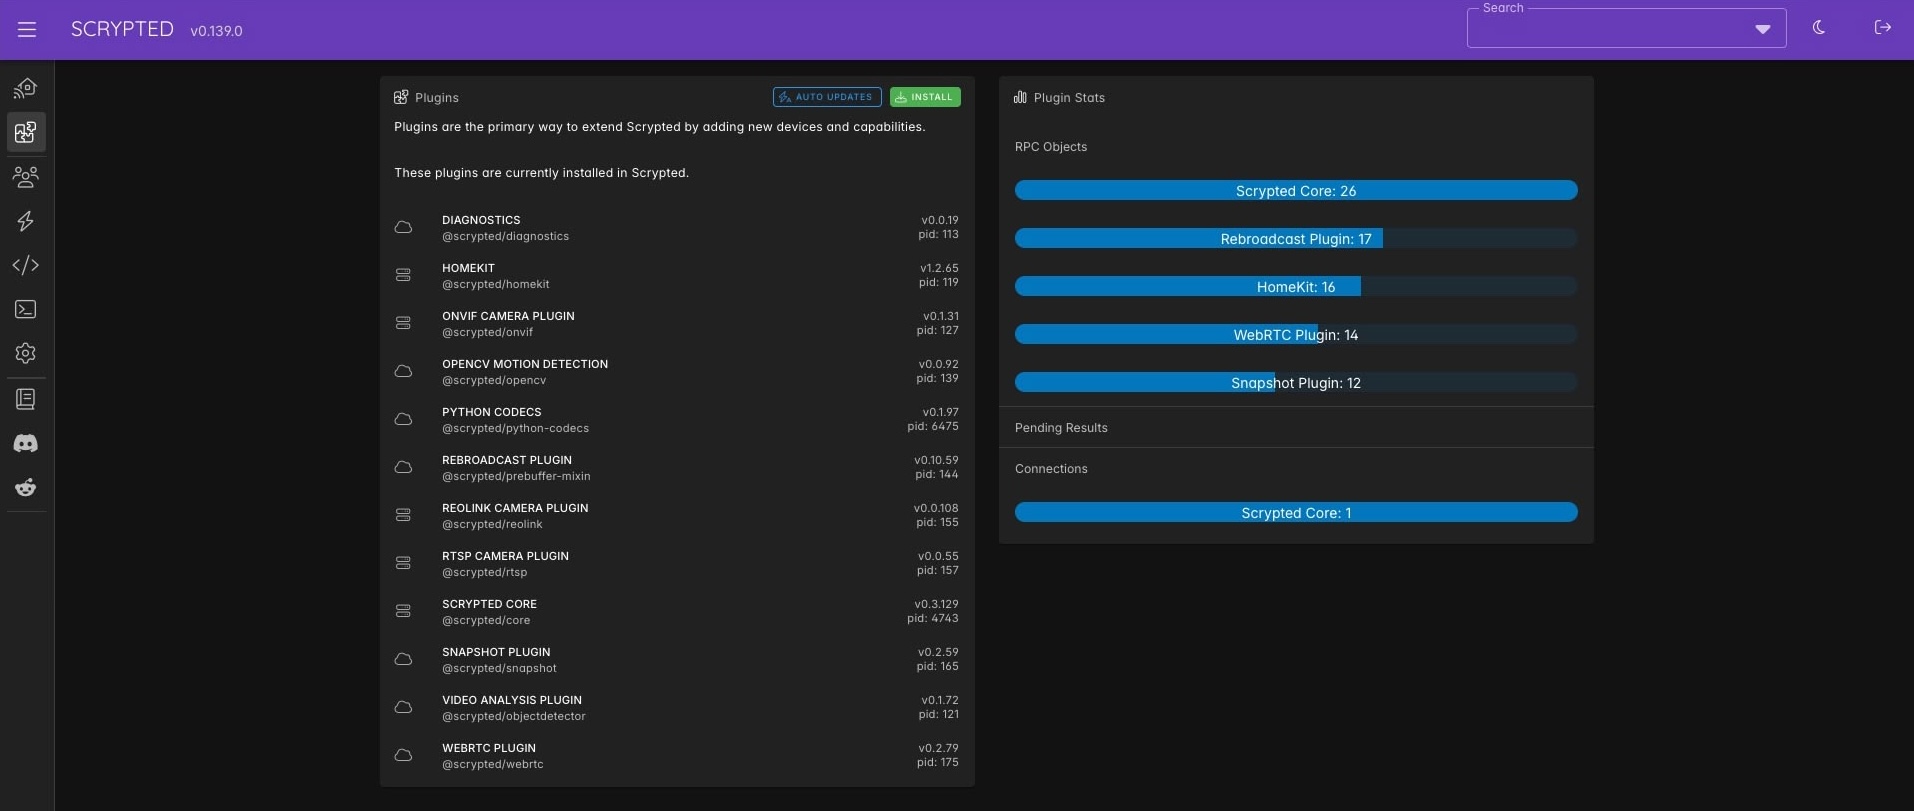Viewport: 1914px width, 811px height.
Task: Open the ONVIF CAMERA PLUGIN entry
Action: tap(676, 324)
